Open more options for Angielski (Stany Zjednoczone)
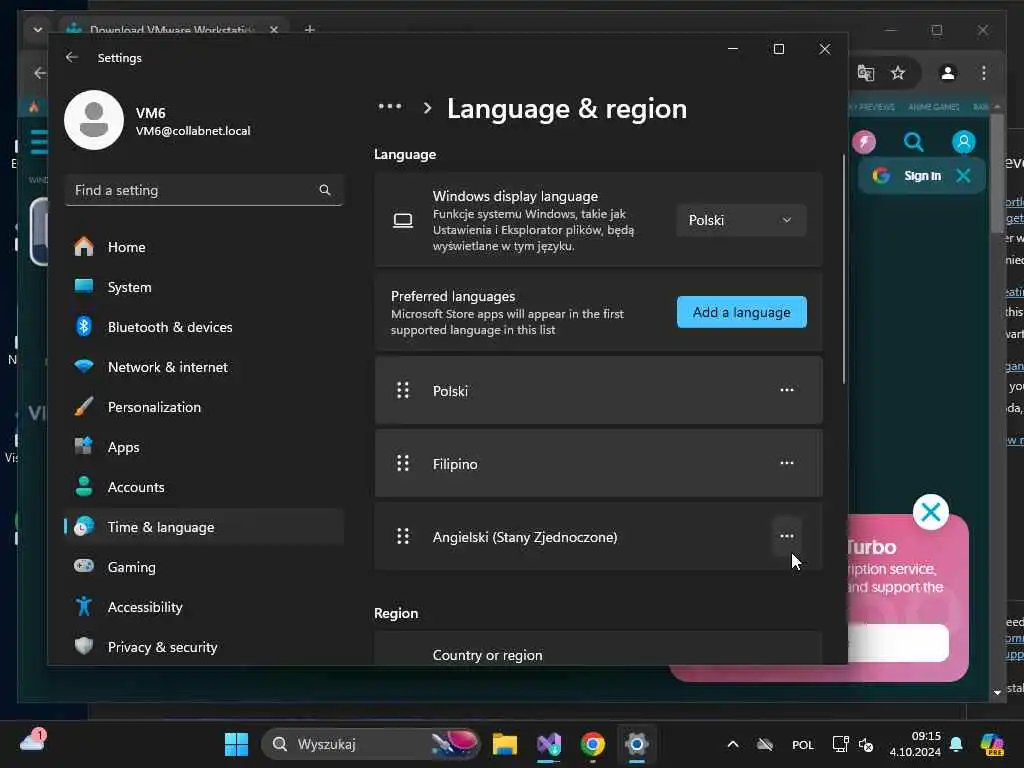This screenshot has height=768, width=1024. tap(787, 537)
